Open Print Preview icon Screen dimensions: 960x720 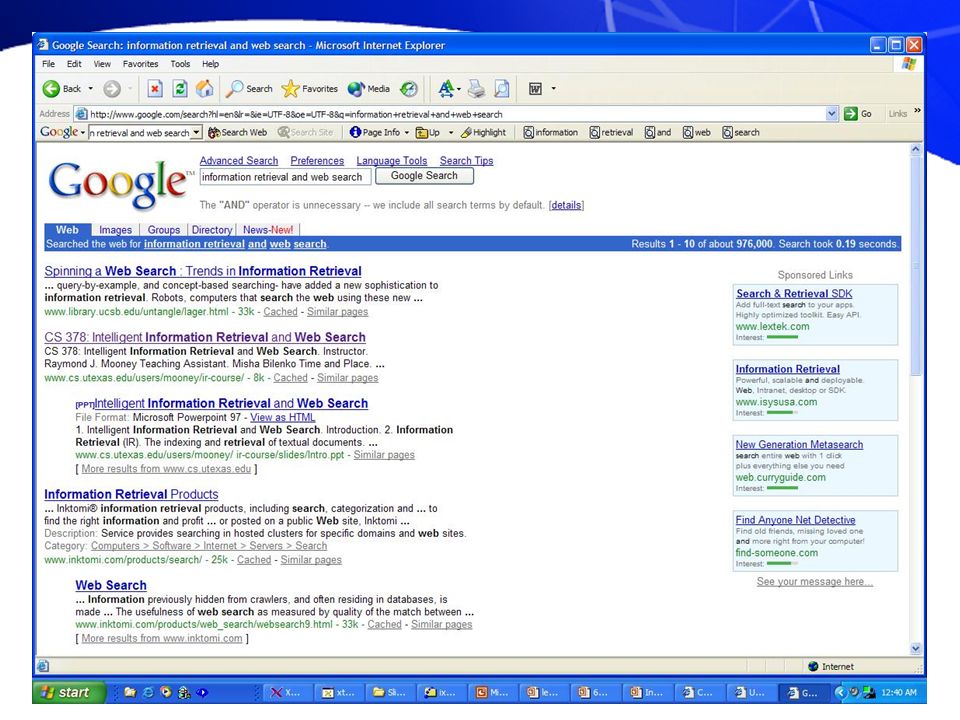501,89
